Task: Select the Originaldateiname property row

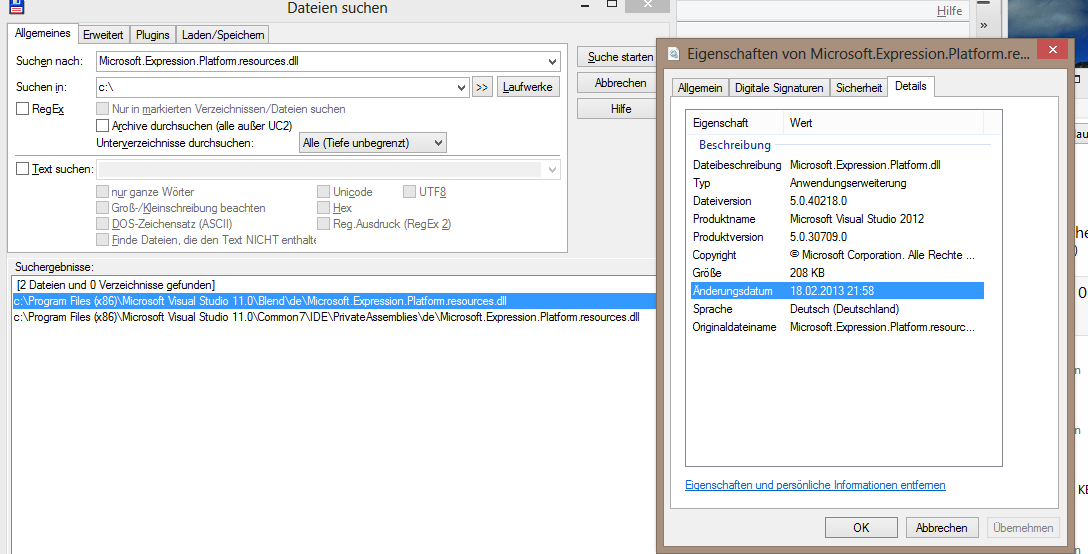Action: (x=838, y=327)
